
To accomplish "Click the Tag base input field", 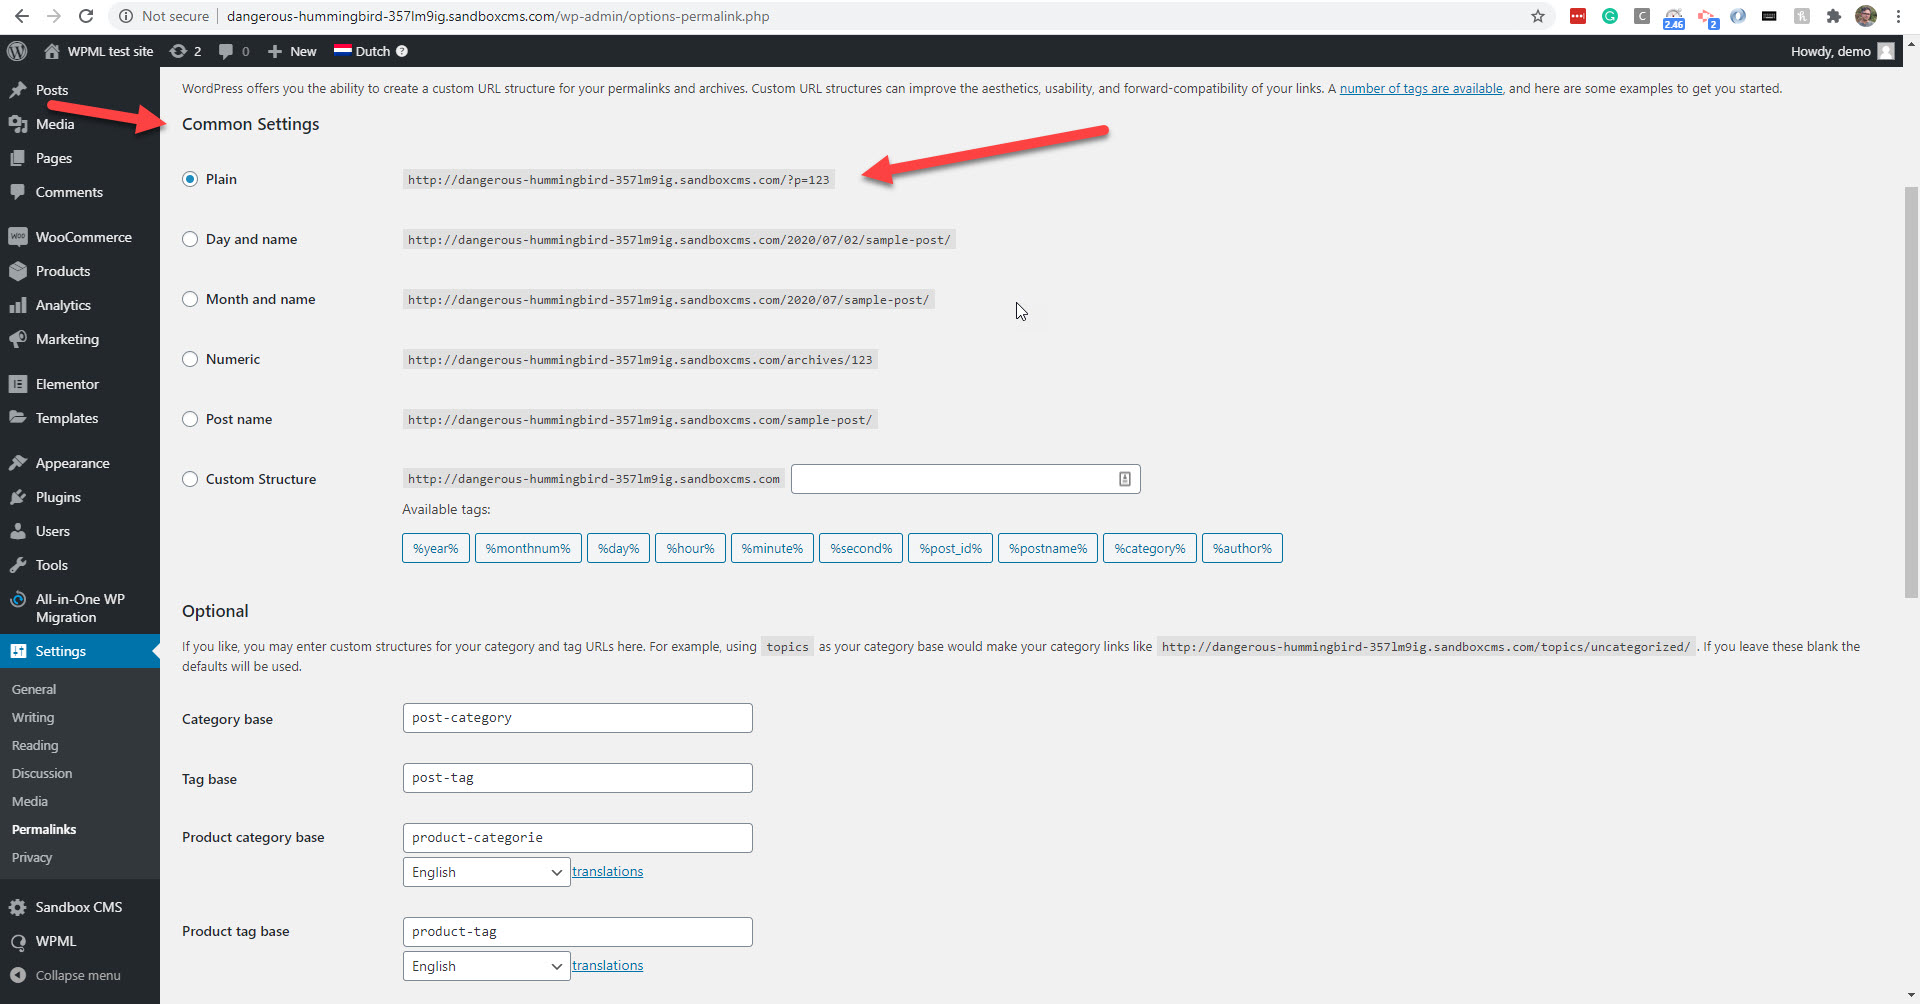I will [578, 778].
